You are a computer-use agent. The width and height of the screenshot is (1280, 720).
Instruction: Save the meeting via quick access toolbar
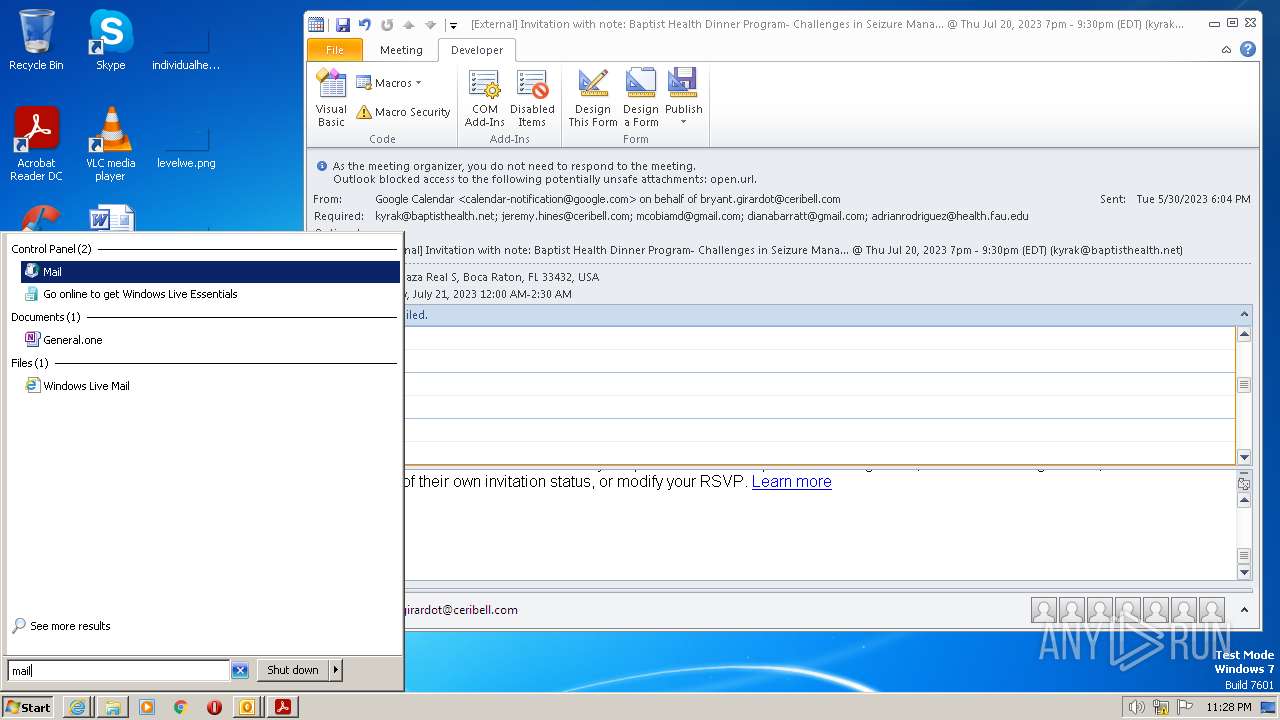tap(343, 24)
